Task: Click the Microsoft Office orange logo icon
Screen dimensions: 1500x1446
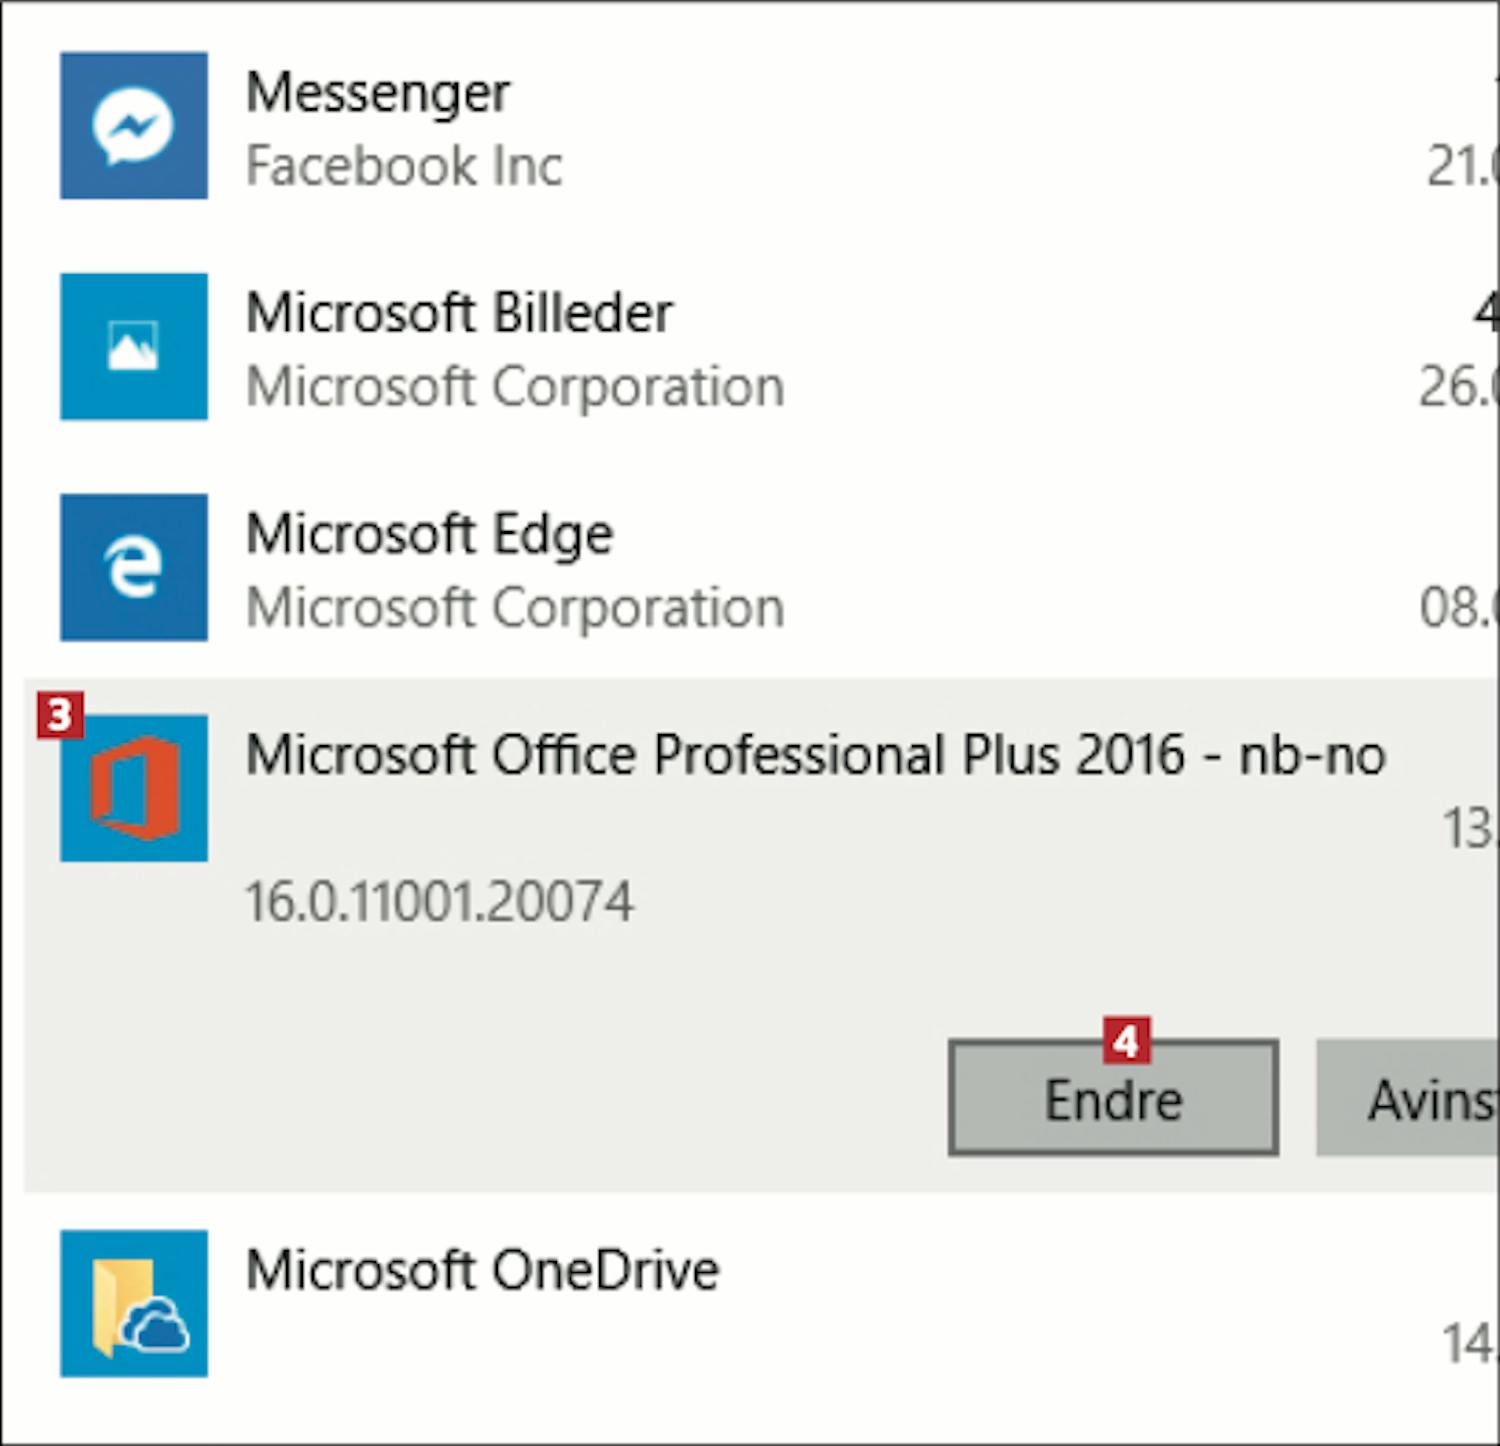Action: pyautogui.click(x=134, y=788)
